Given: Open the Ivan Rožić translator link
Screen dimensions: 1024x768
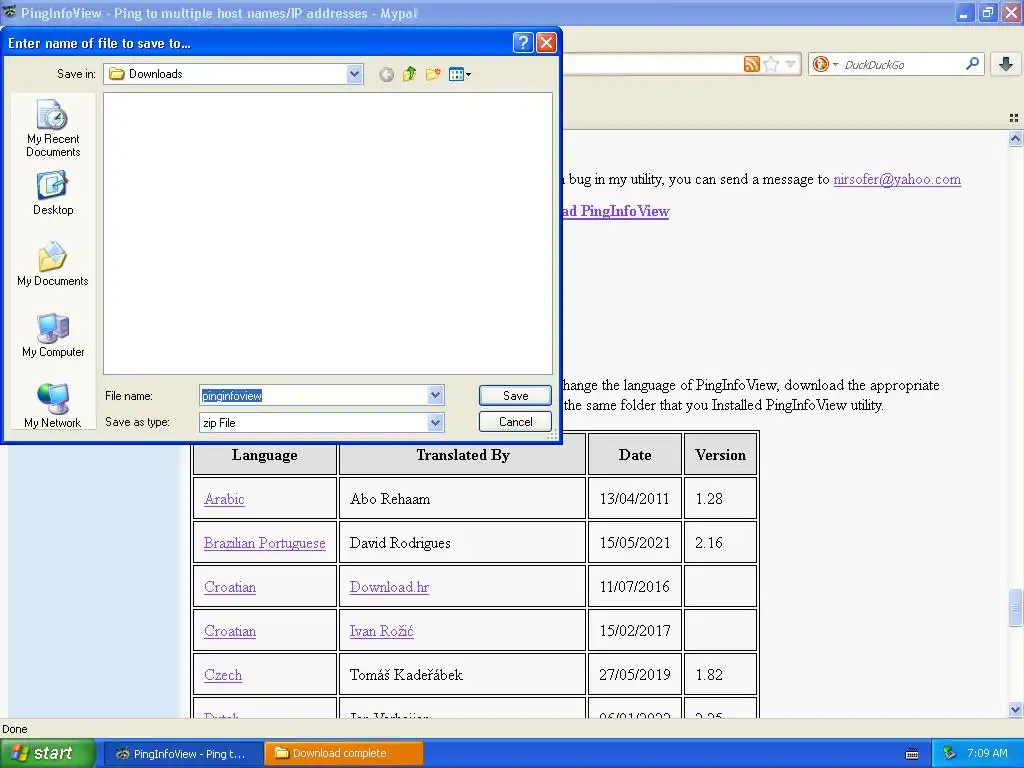Looking at the screenshot, I should coord(381,631).
